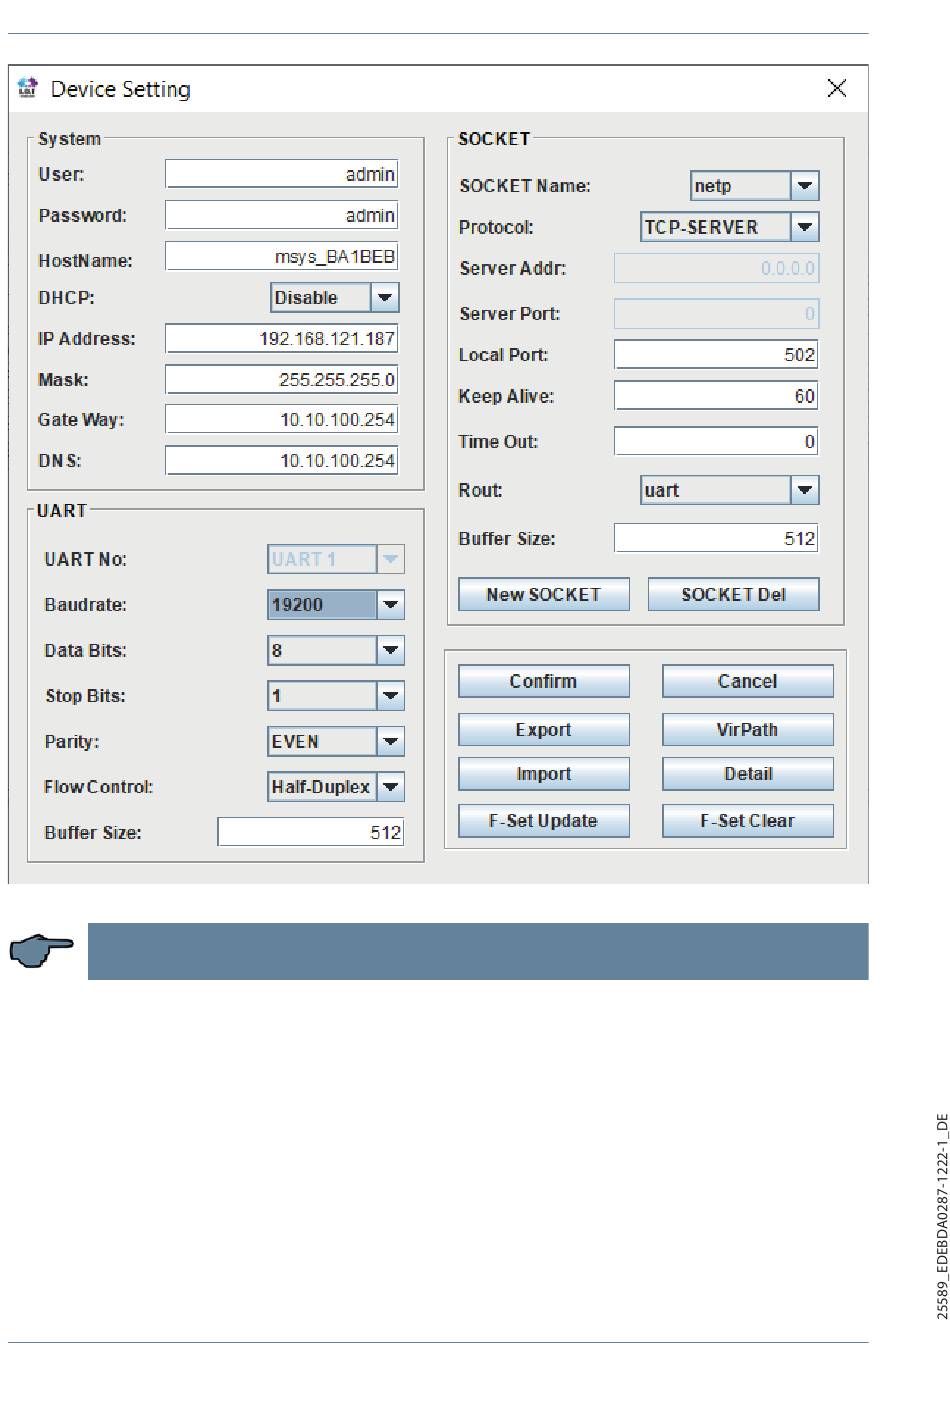Screen dimensions: 950x1402
Task: Expand the Protocol dropdown showing TCP-SERVER
Action: coord(805,227)
